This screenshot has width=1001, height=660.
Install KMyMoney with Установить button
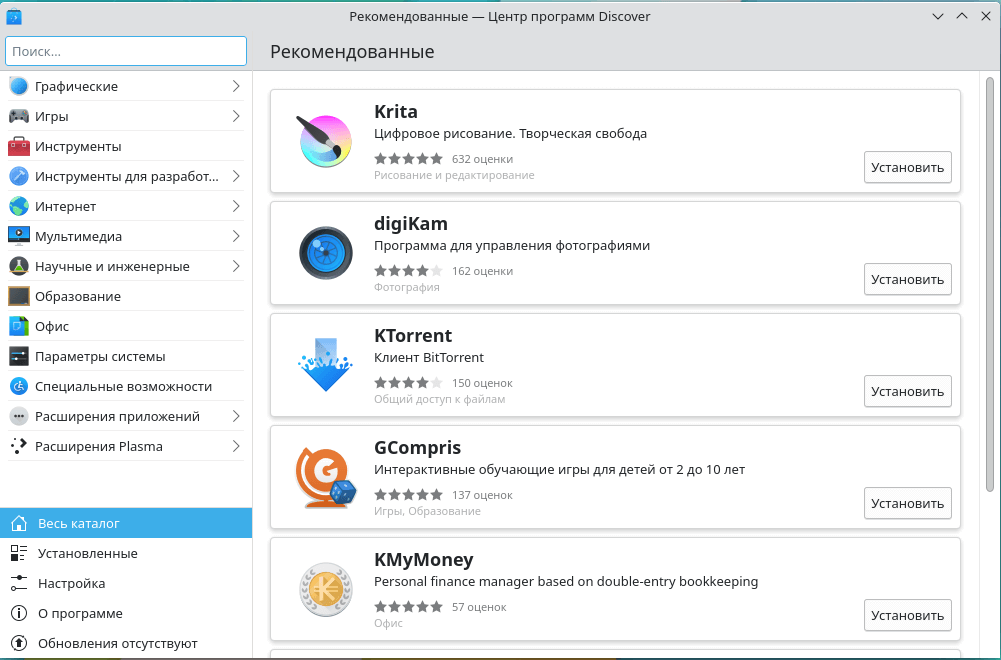[907, 615]
